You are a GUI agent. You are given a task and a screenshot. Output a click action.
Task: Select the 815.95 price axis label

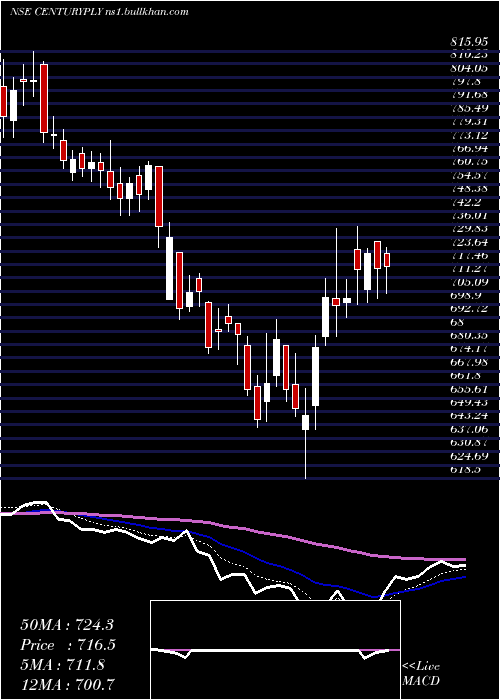coord(469,42)
